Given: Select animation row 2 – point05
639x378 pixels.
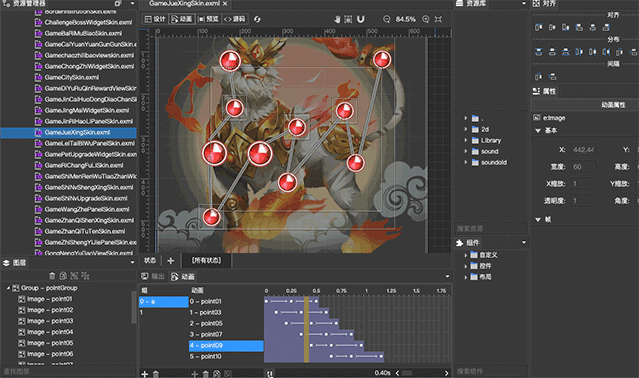Looking at the screenshot, I should (226, 323).
